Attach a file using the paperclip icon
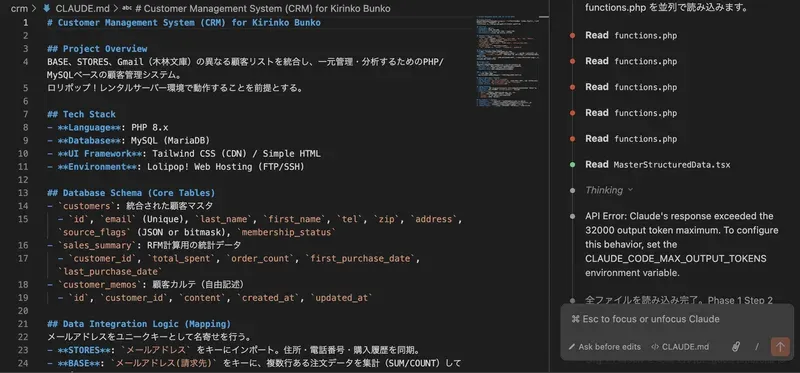This screenshot has width=800, height=373. click(x=736, y=347)
